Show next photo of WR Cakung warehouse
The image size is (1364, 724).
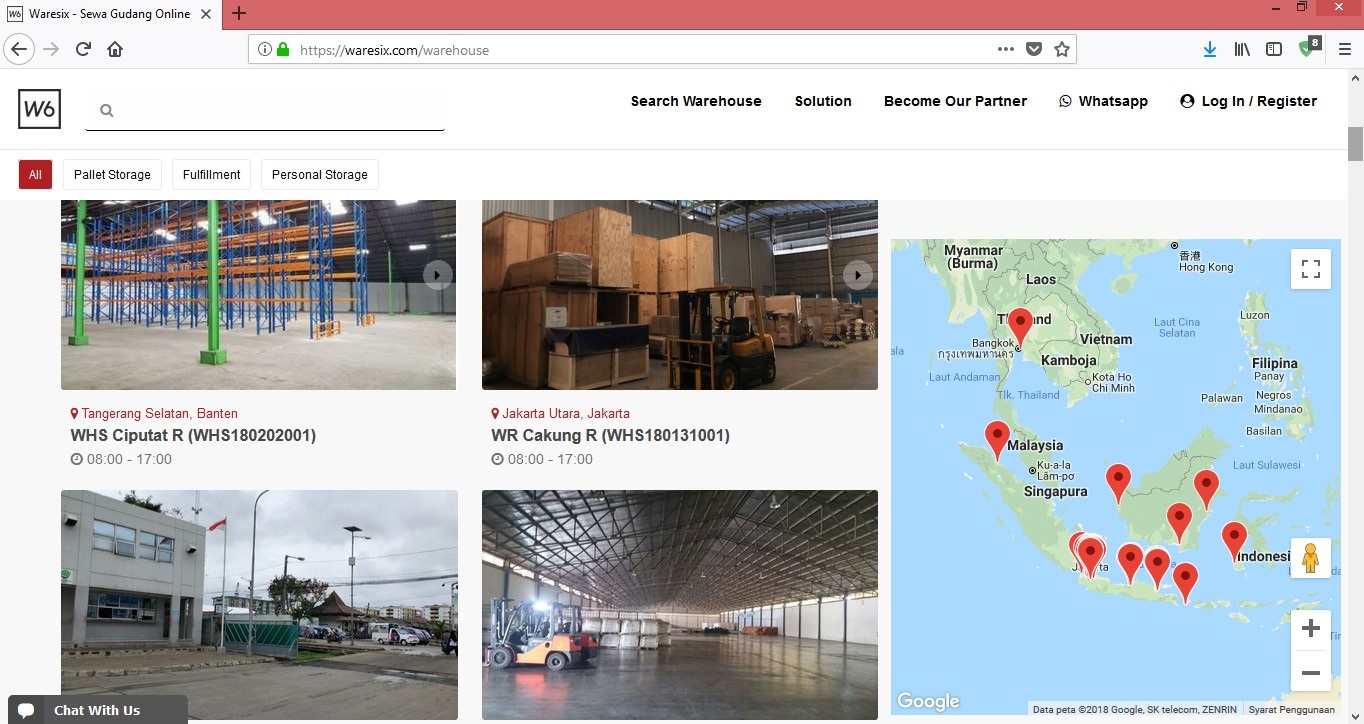[857, 274]
